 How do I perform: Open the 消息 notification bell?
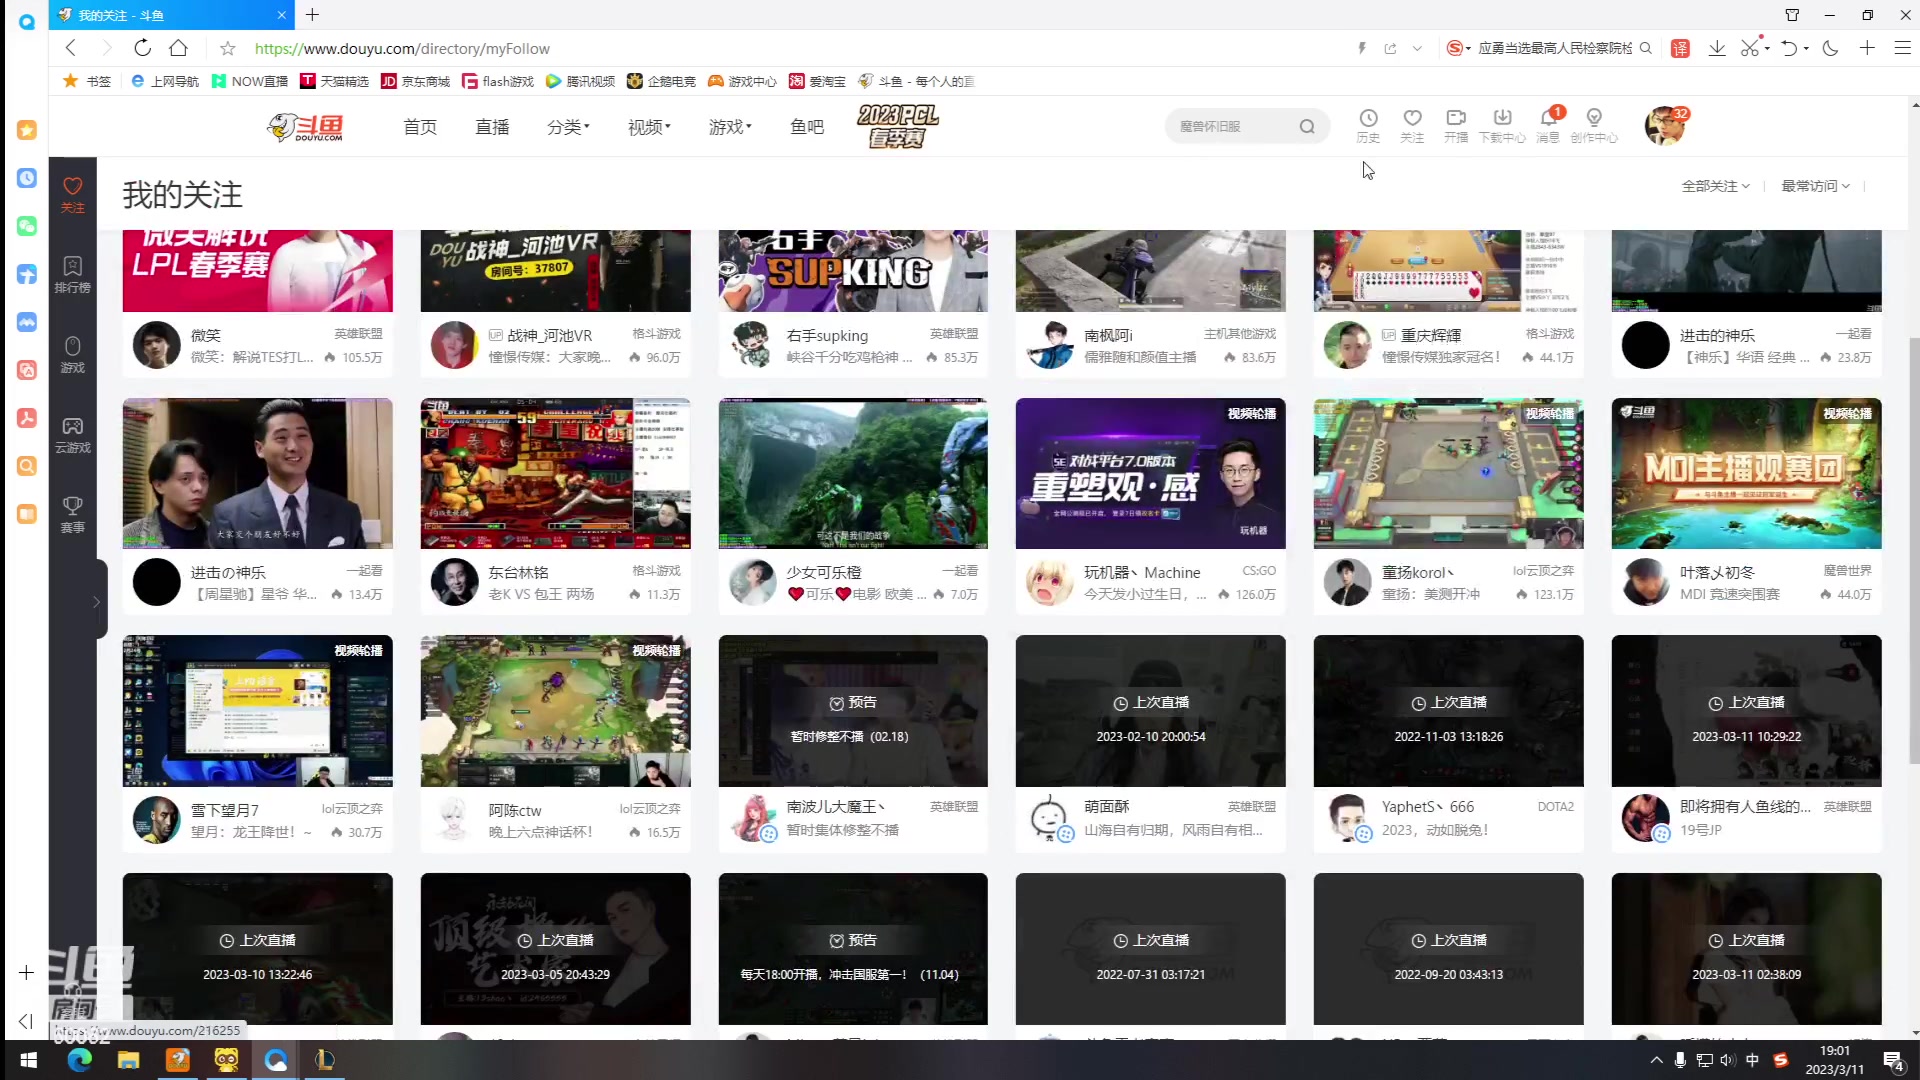pos(1548,125)
